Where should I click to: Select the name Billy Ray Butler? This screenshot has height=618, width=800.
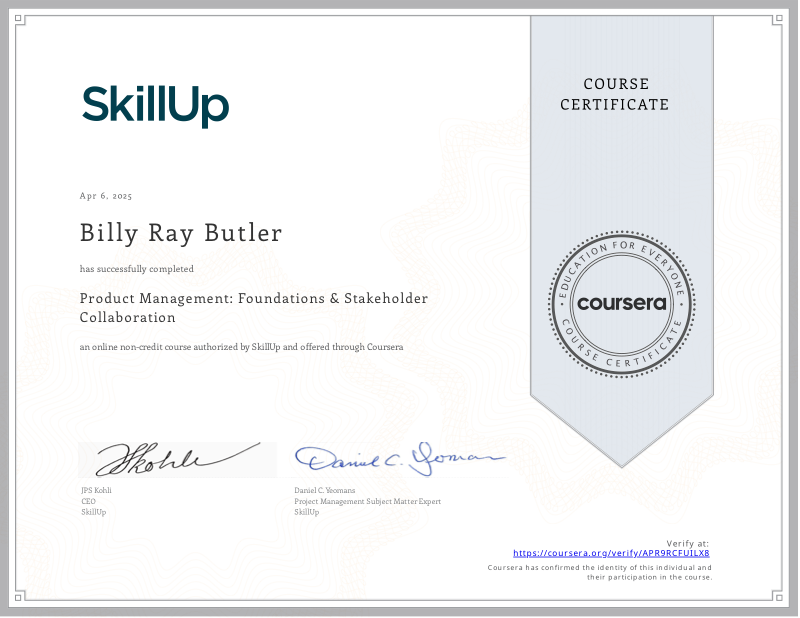(181, 233)
